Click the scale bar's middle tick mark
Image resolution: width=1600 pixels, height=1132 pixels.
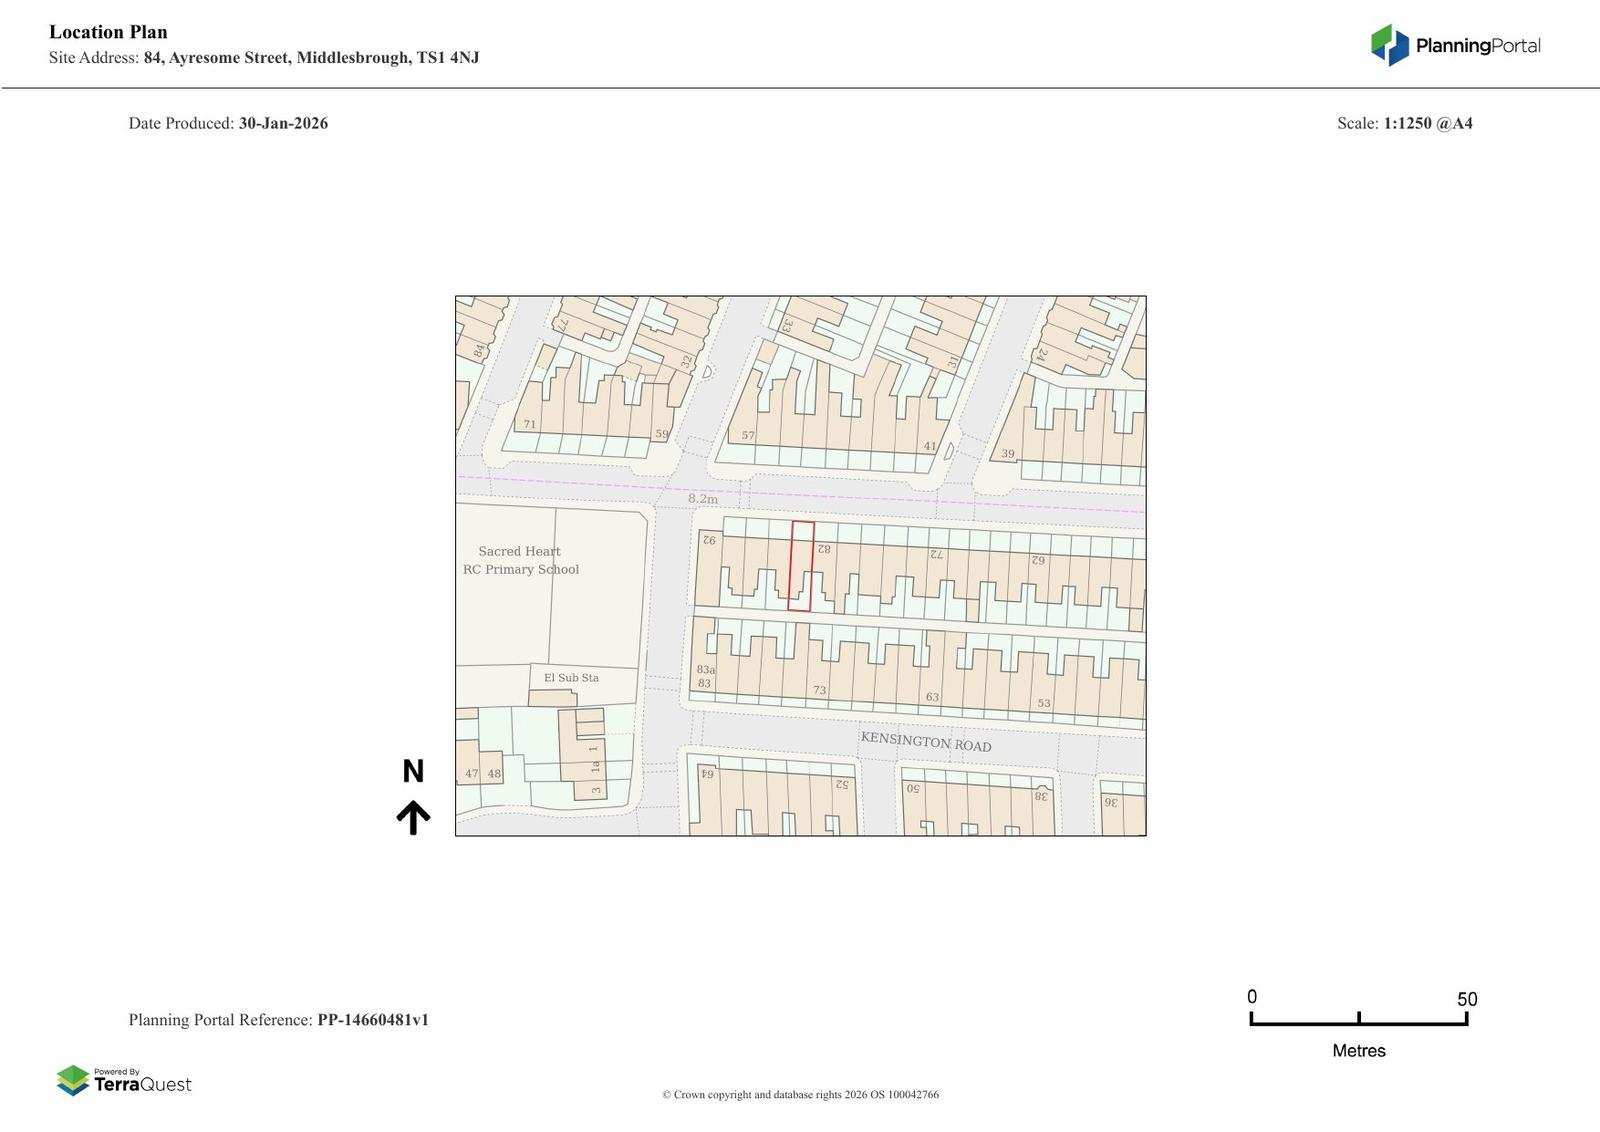pos(1359,1018)
